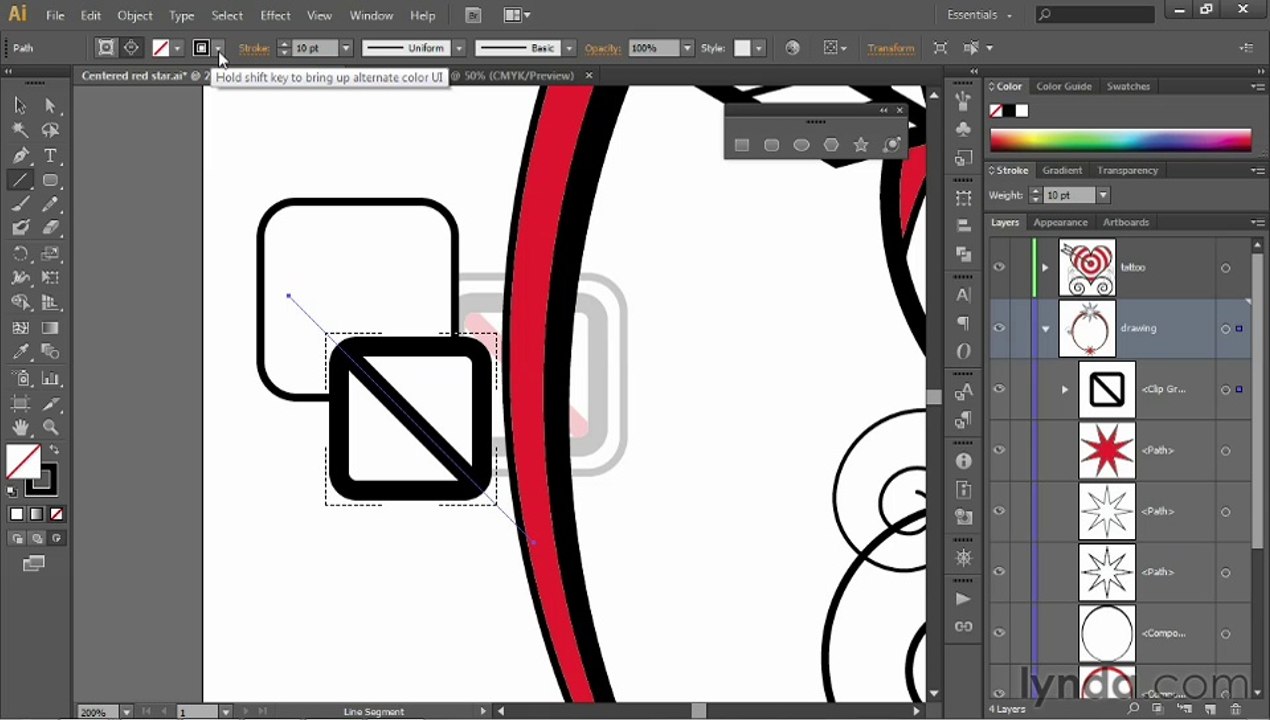Select the Eraser tool

coord(50,228)
